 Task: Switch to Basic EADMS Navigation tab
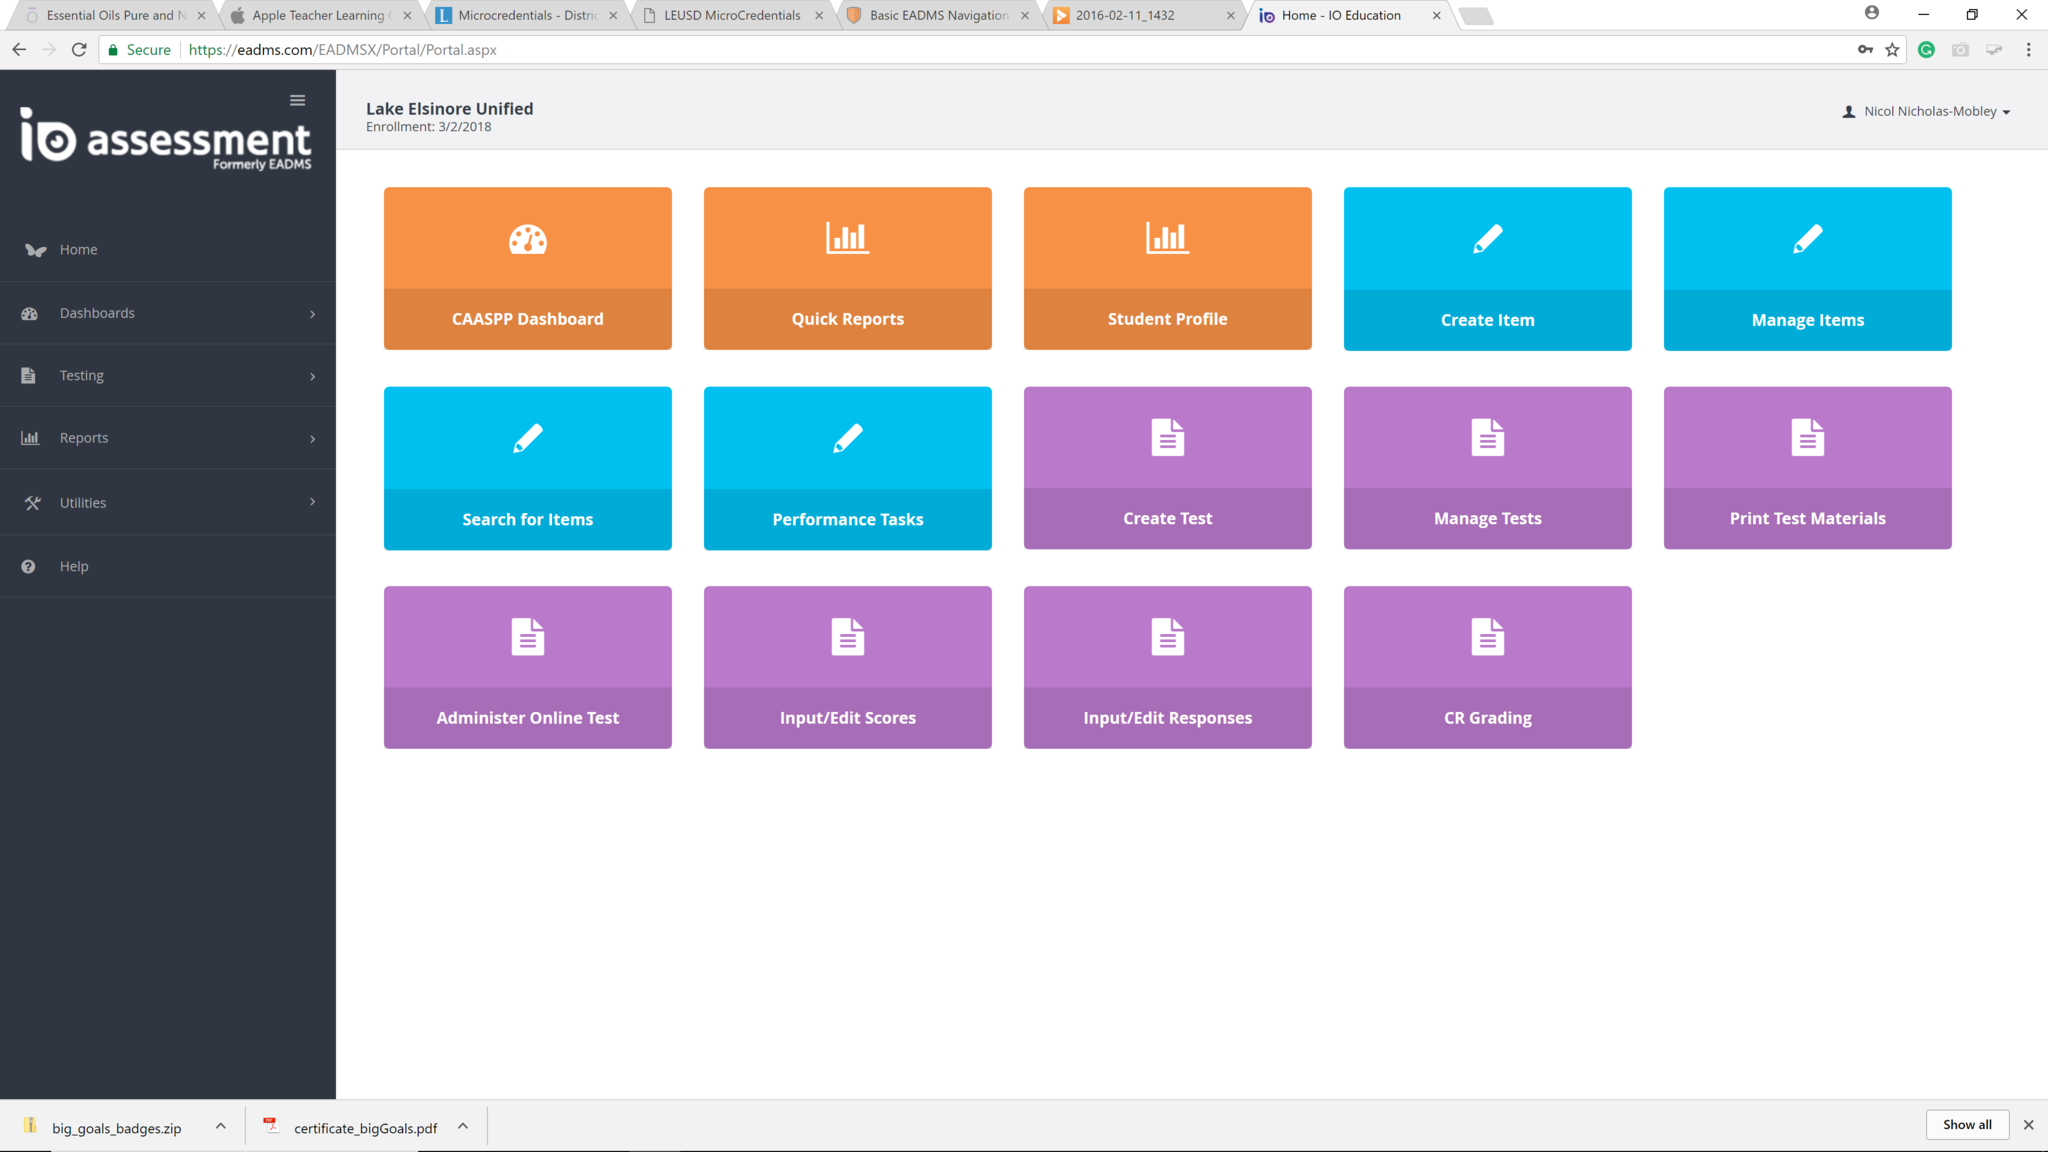(x=937, y=15)
